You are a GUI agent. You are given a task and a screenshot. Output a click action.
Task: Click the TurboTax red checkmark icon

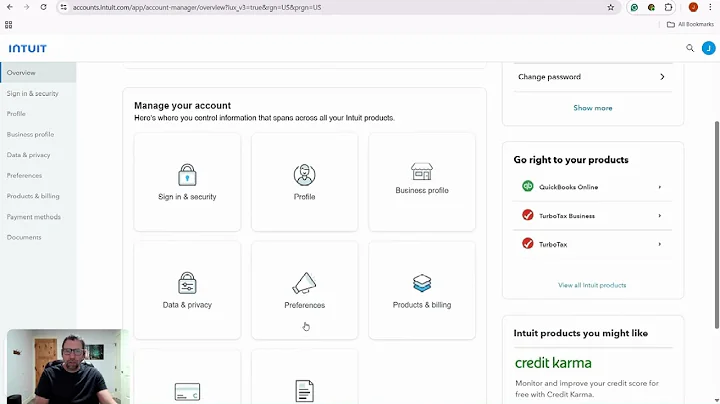528,243
